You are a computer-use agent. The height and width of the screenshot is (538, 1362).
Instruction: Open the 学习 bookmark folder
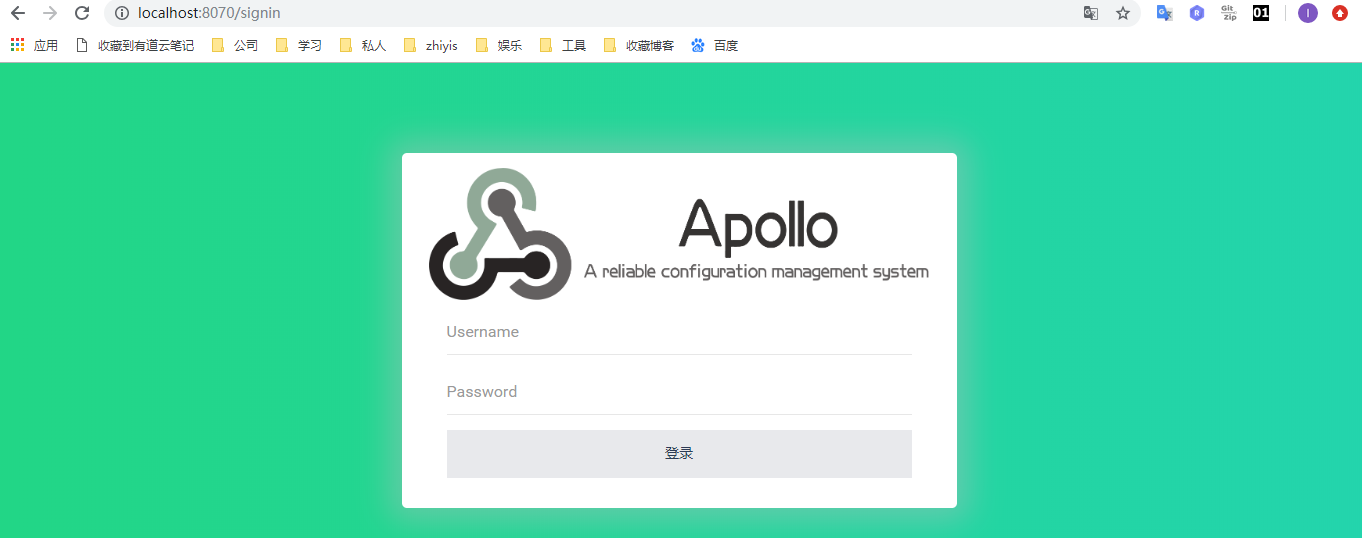[x=299, y=45]
